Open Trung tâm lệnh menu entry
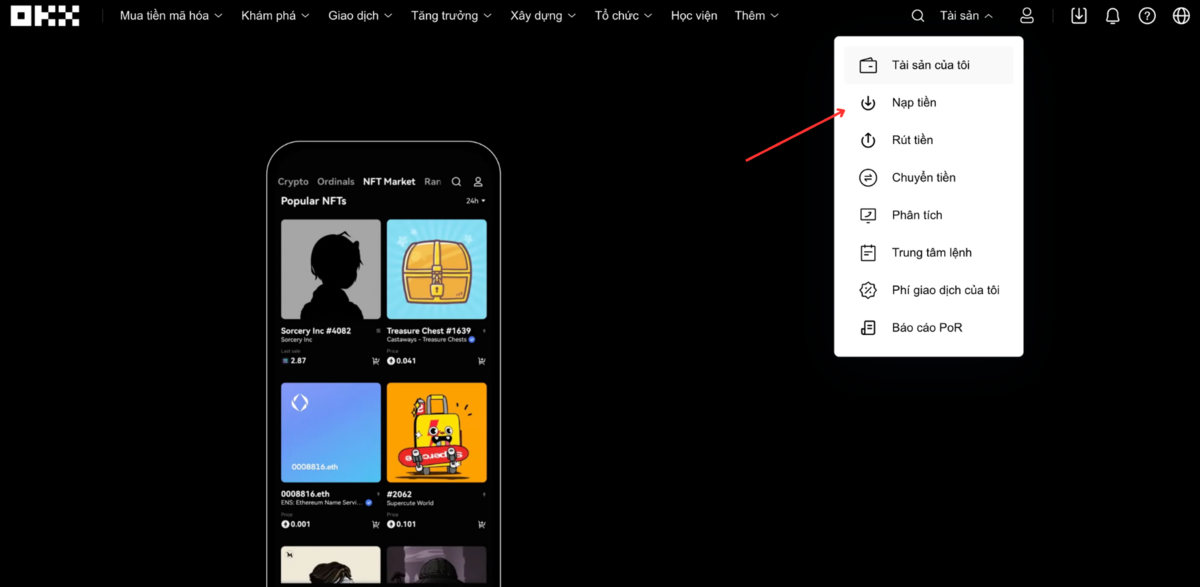This screenshot has height=587, width=1200. tap(928, 253)
